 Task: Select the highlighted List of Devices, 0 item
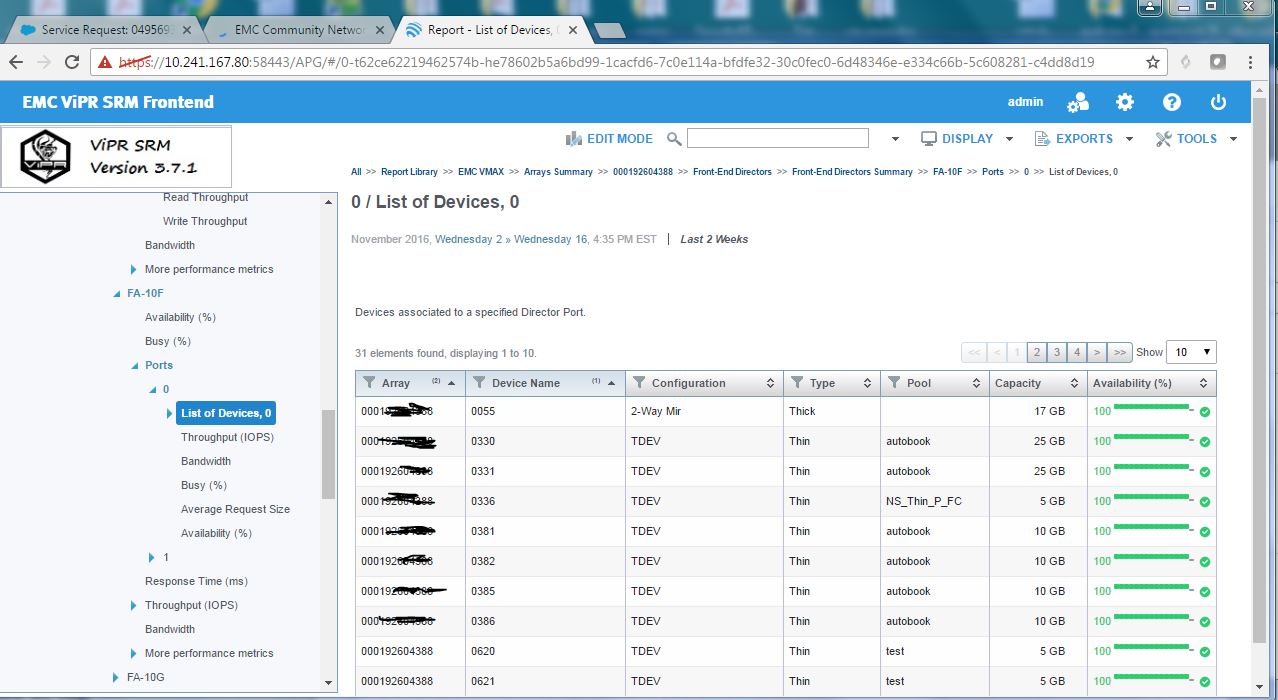pyautogui.click(x=226, y=413)
